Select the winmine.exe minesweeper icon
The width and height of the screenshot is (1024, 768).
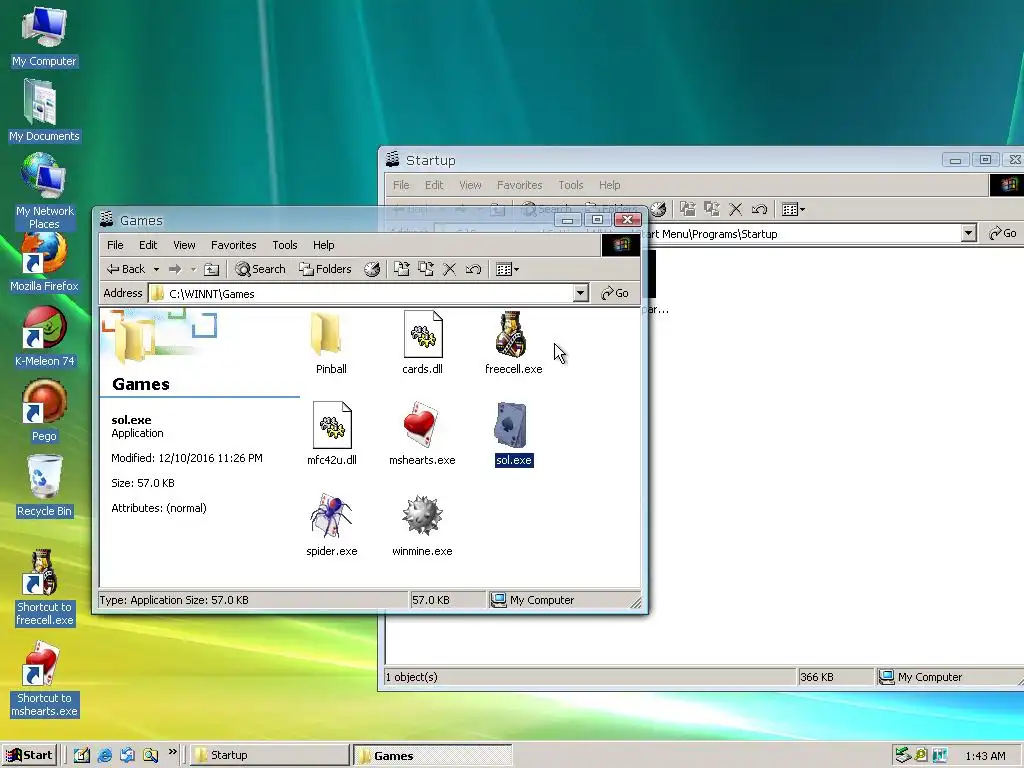coord(422,524)
